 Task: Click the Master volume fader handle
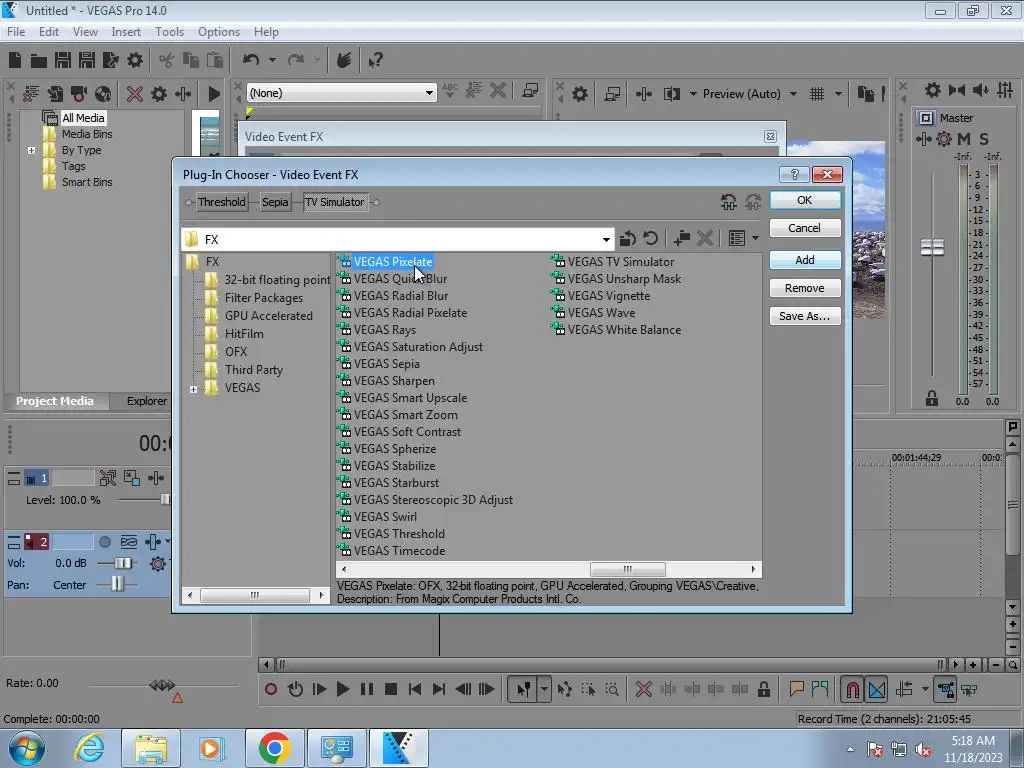[x=932, y=247]
